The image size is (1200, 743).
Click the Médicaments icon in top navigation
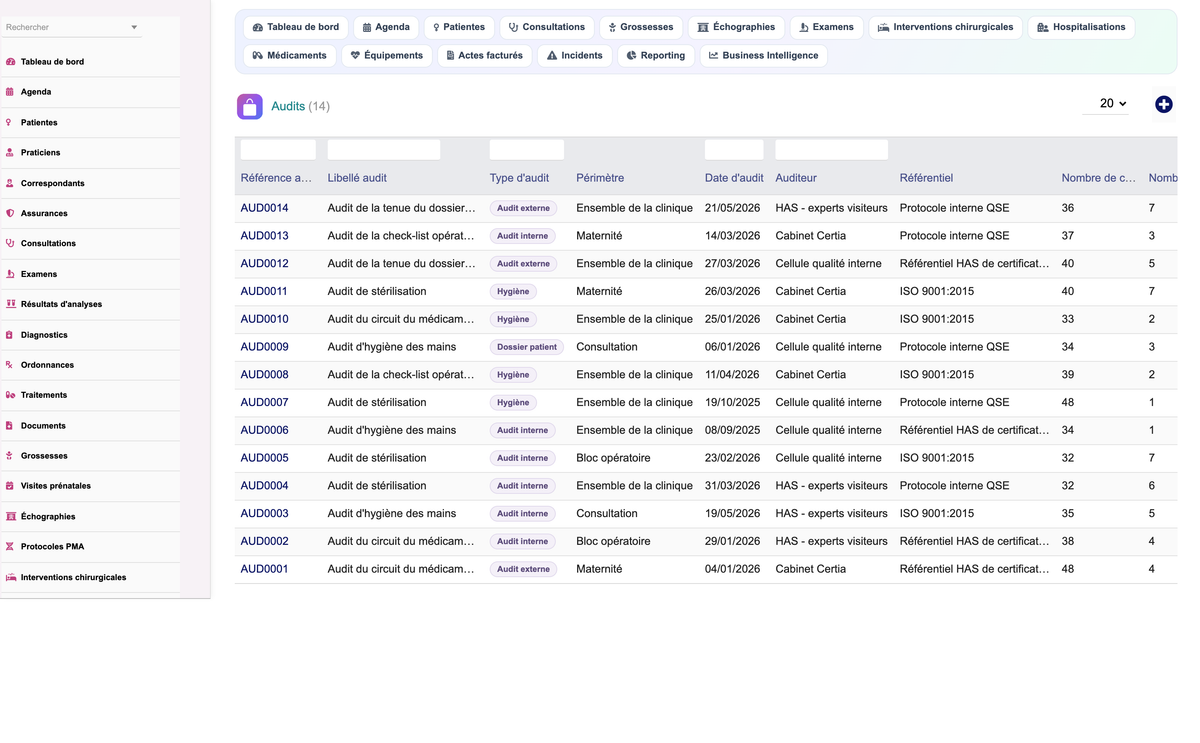[257, 56]
